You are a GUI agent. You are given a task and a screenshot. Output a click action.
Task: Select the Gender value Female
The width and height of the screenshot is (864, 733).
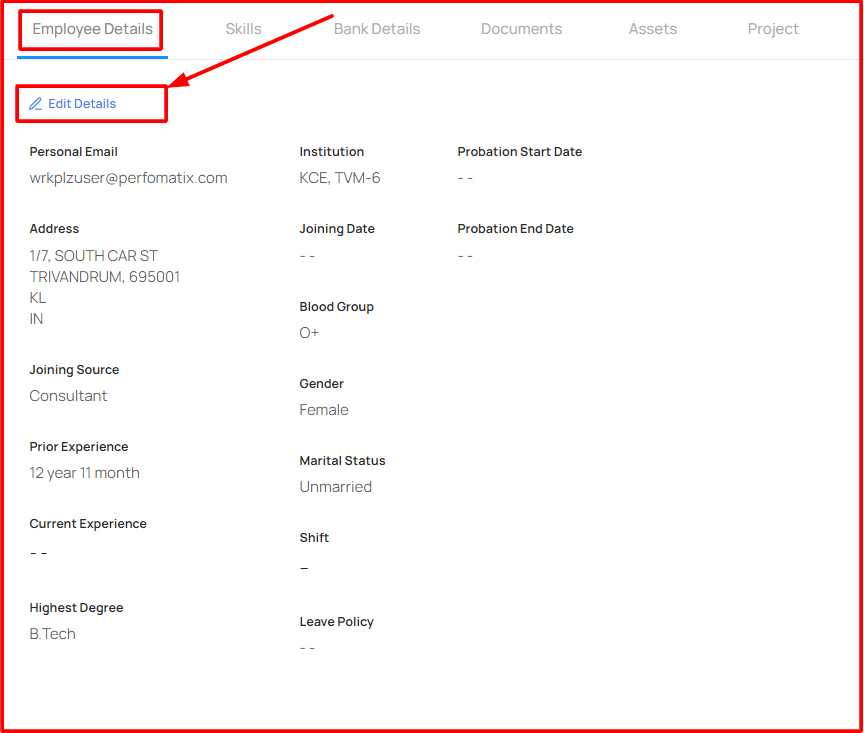coord(324,410)
